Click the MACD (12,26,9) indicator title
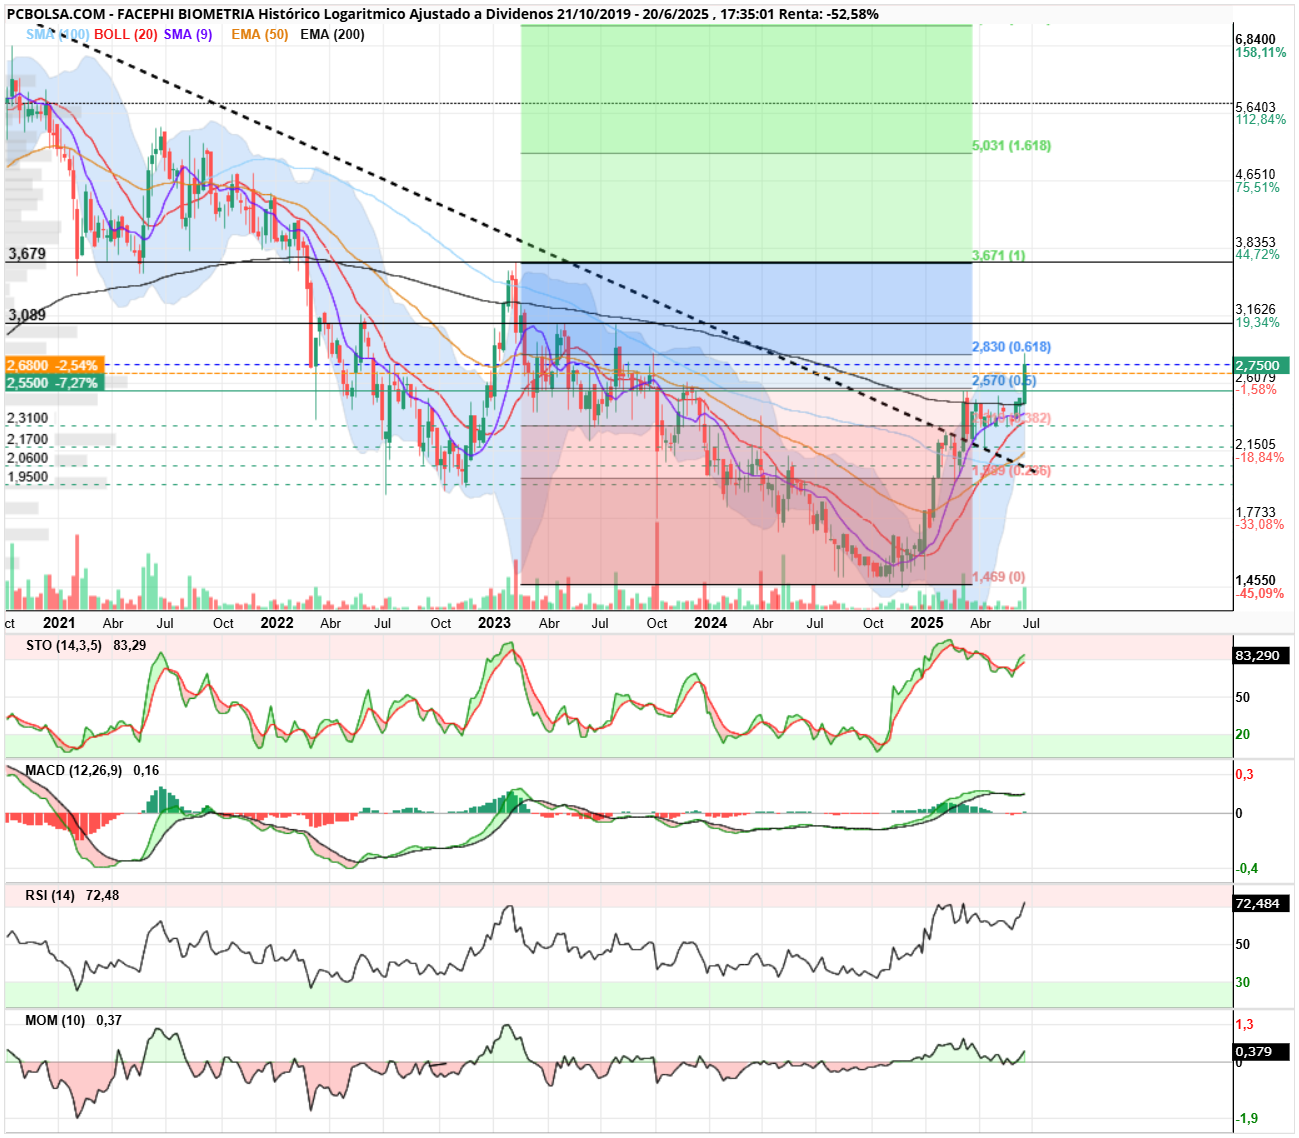 point(75,770)
